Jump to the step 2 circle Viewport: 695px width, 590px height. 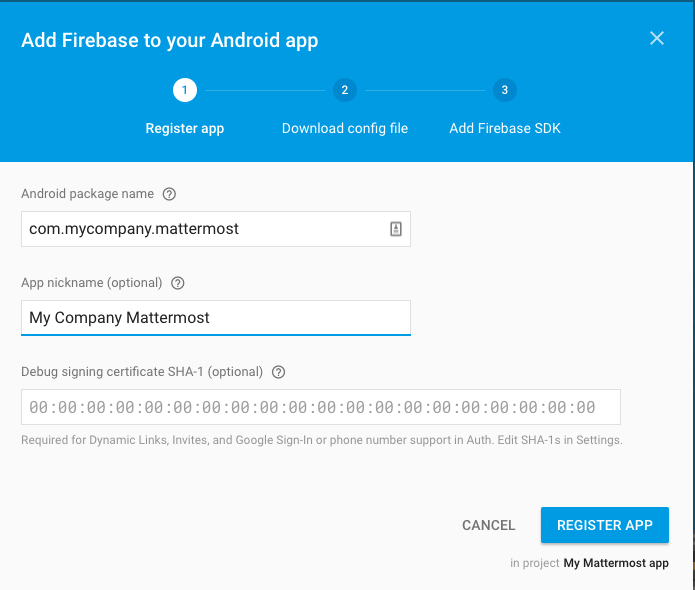pos(344,91)
